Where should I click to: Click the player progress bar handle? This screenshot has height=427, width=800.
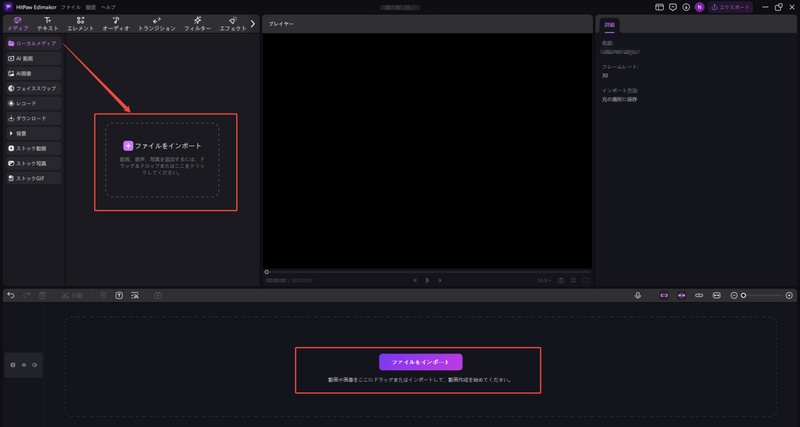click(x=266, y=272)
